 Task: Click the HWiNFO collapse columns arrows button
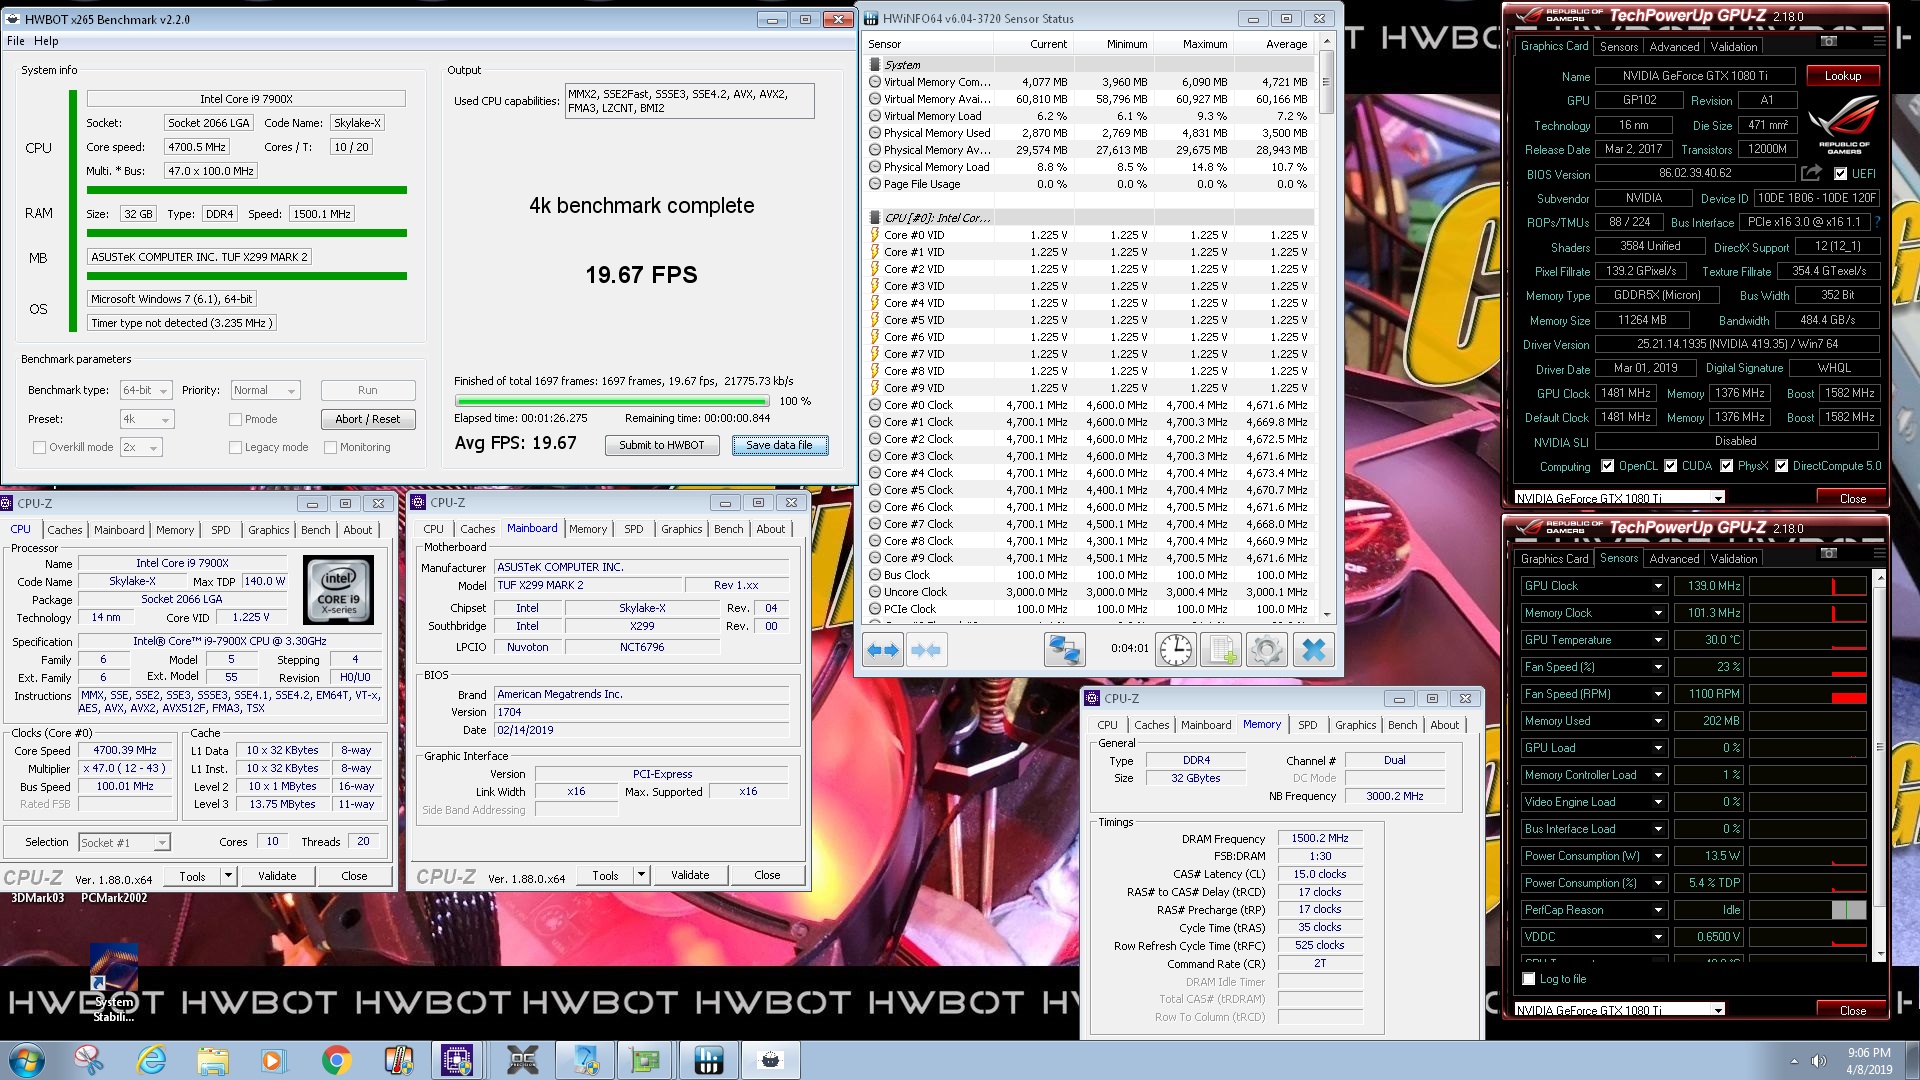click(926, 650)
